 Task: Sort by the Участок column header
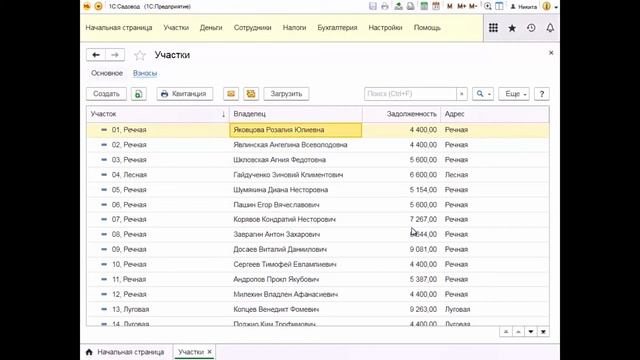[x=158, y=114]
